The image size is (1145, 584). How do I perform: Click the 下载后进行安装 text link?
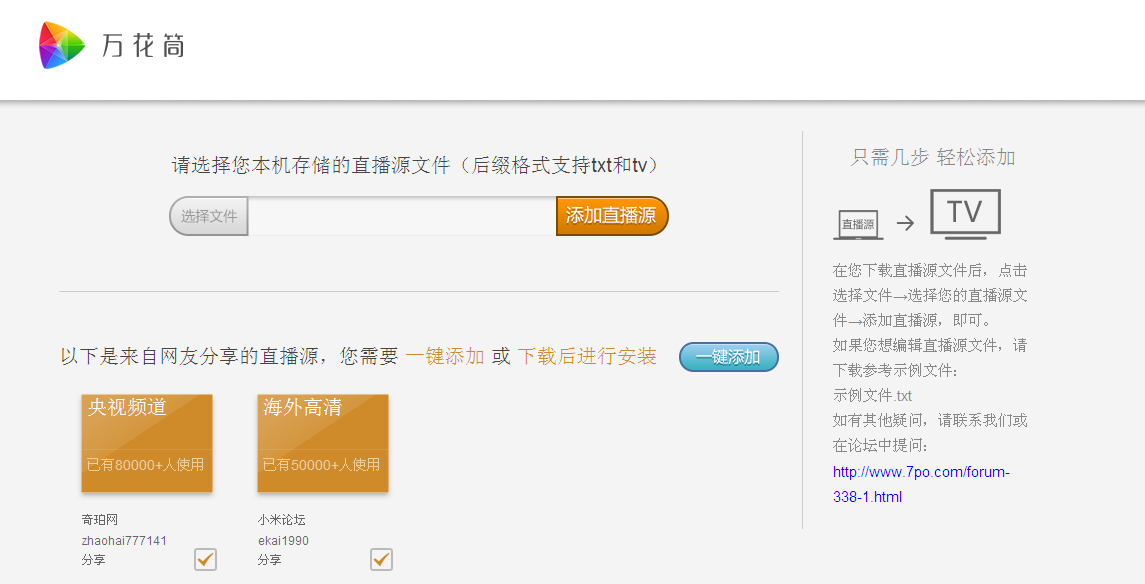[x=587, y=356]
